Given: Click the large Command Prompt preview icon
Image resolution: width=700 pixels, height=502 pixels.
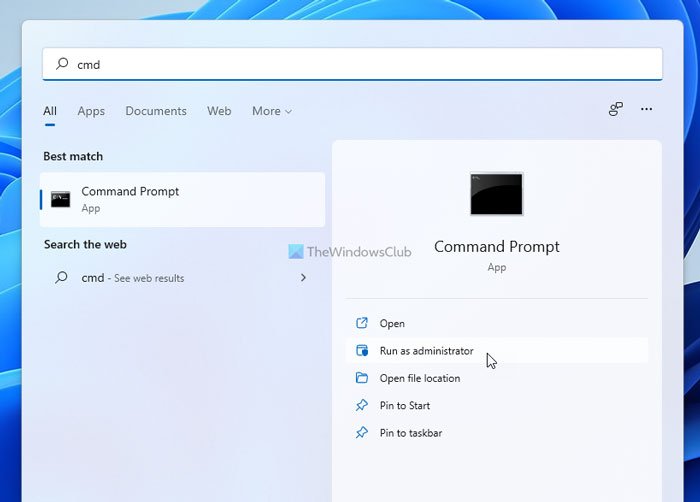Looking at the screenshot, I should coord(496,194).
